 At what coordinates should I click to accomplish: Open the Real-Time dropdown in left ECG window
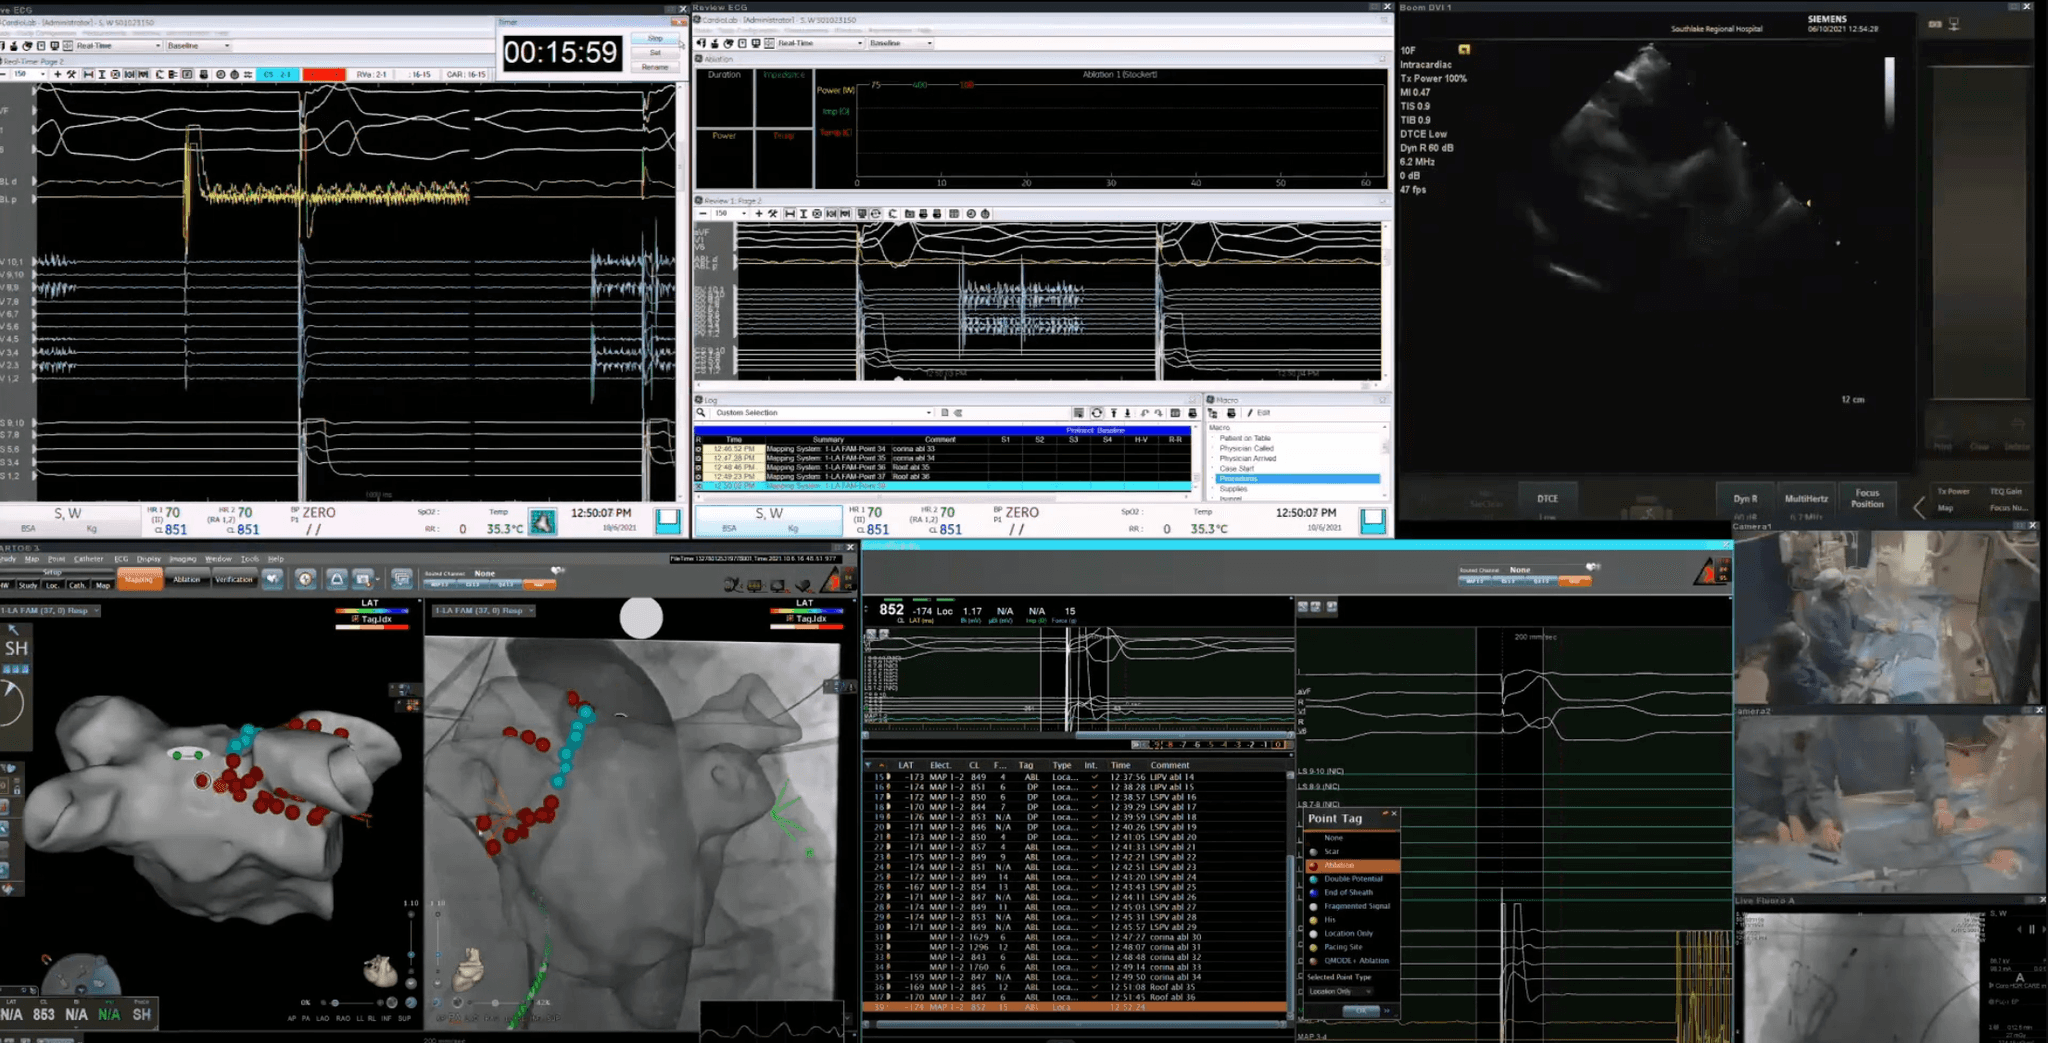(118, 45)
